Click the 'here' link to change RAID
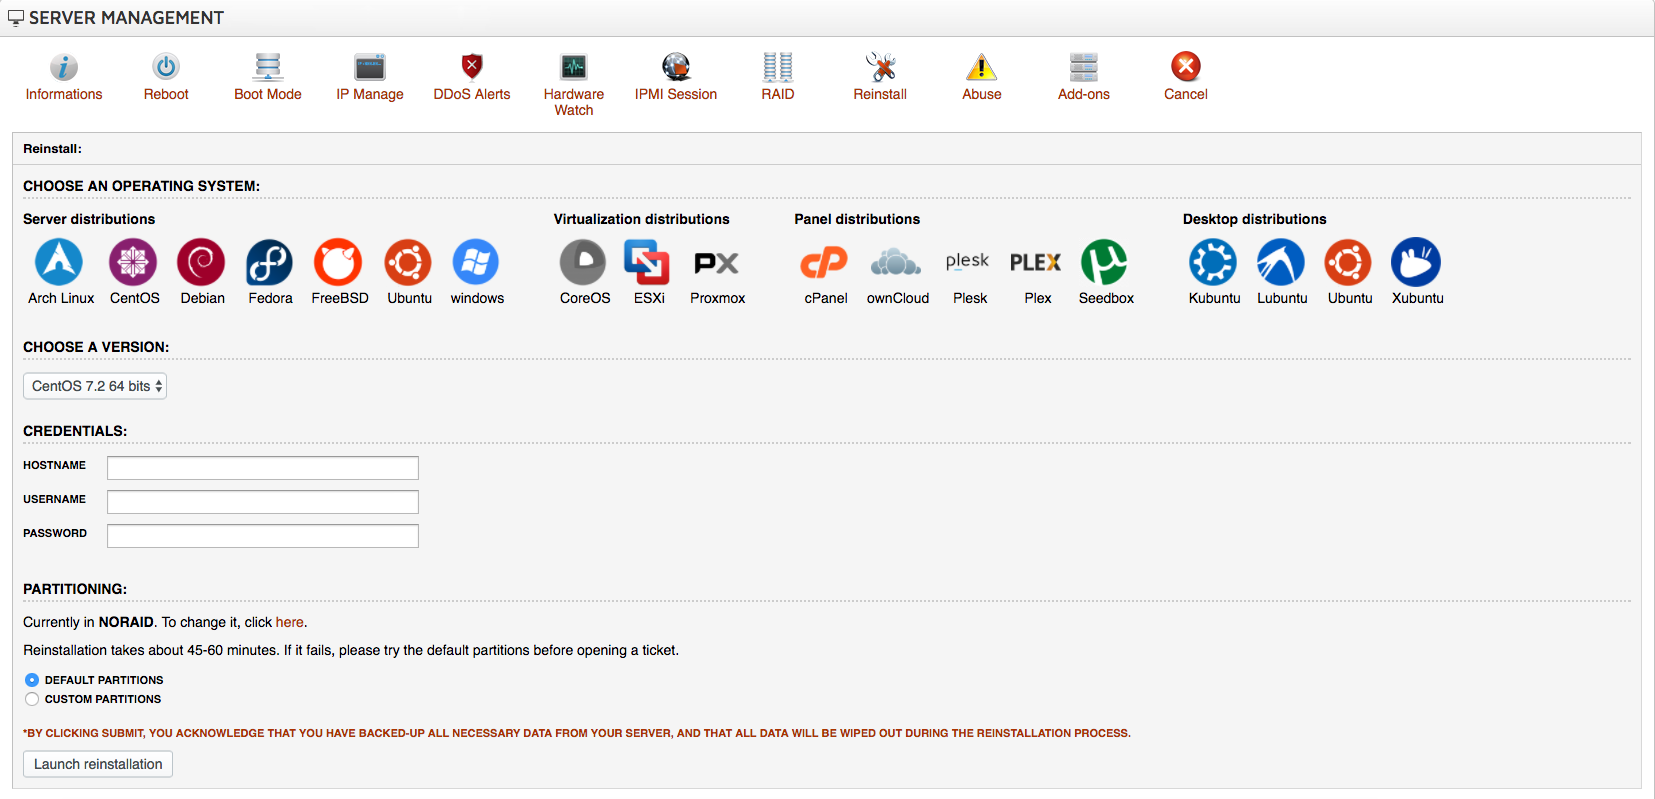 [x=289, y=622]
